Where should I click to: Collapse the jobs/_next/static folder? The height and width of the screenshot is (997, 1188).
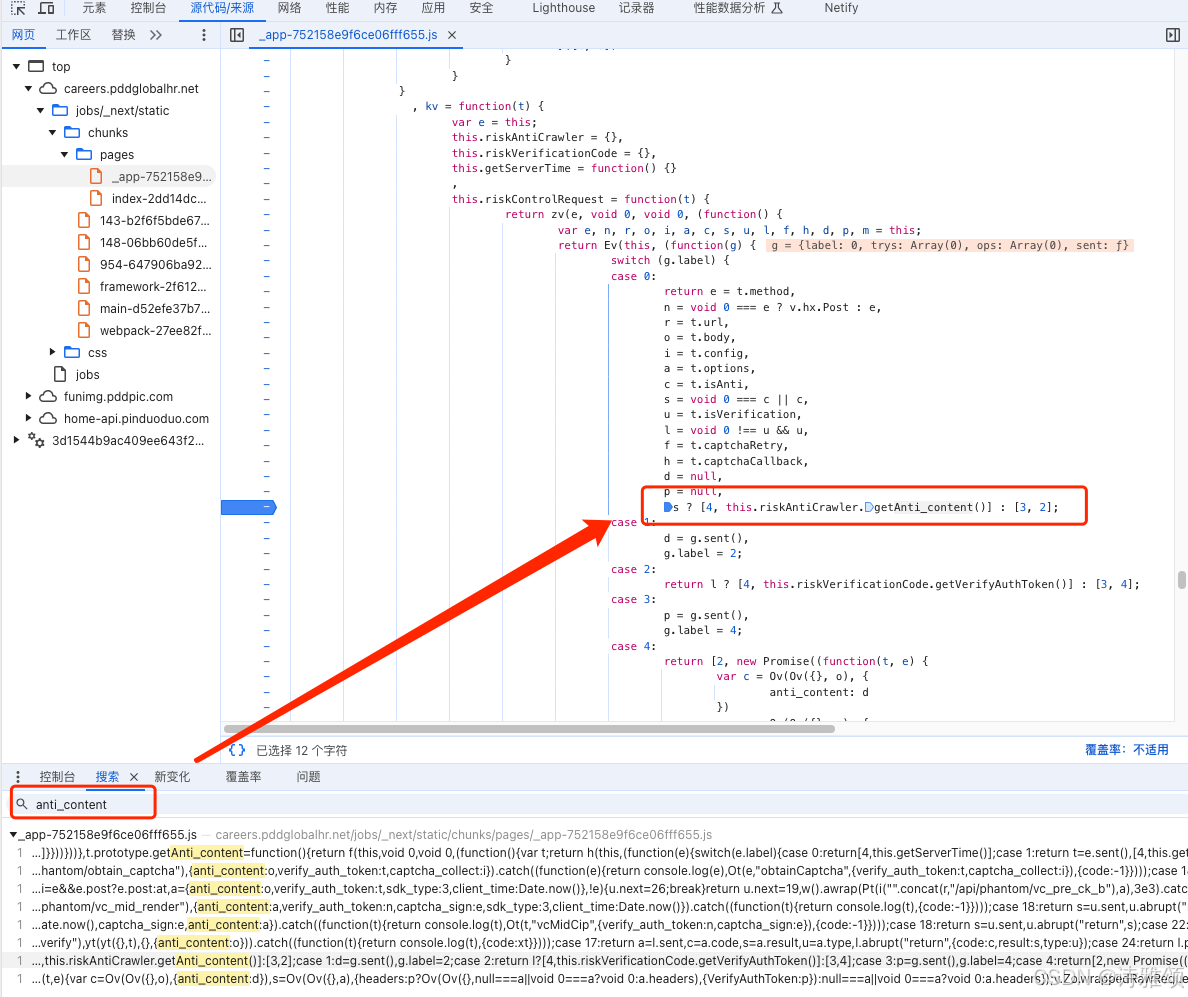pos(41,111)
